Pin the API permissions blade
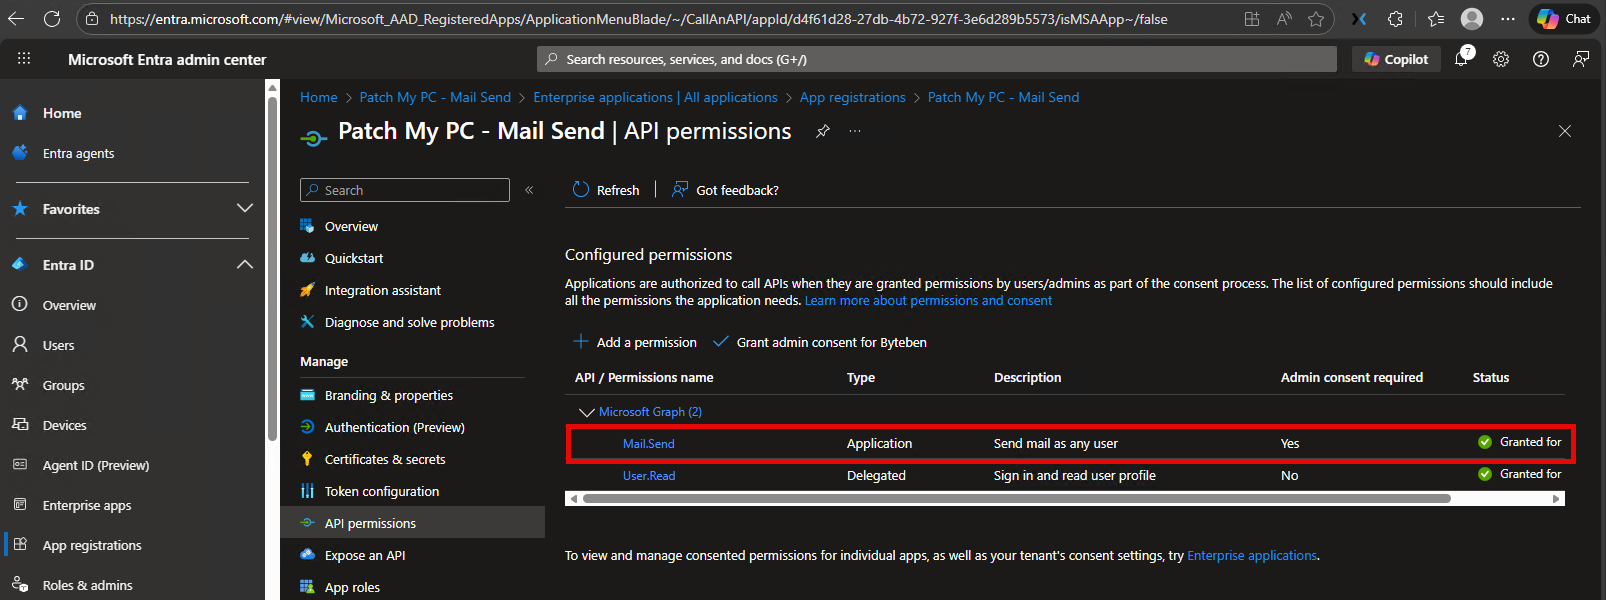Viewport: 1606px width, 600px height. click(823, 131)
